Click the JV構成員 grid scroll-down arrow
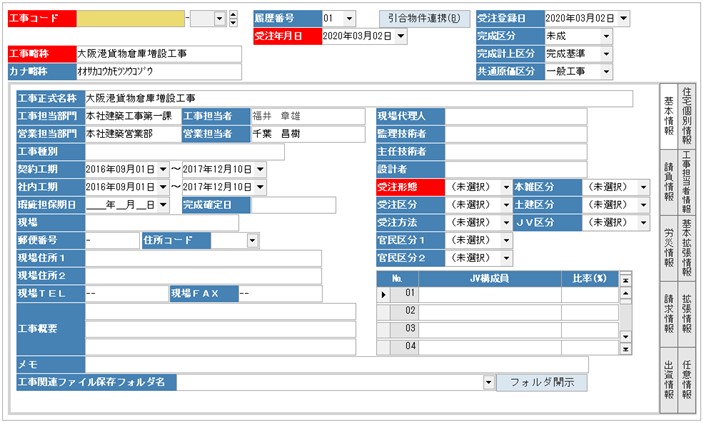Image resolution: width=703 pixels, height=423 pixels. [626, 337]
